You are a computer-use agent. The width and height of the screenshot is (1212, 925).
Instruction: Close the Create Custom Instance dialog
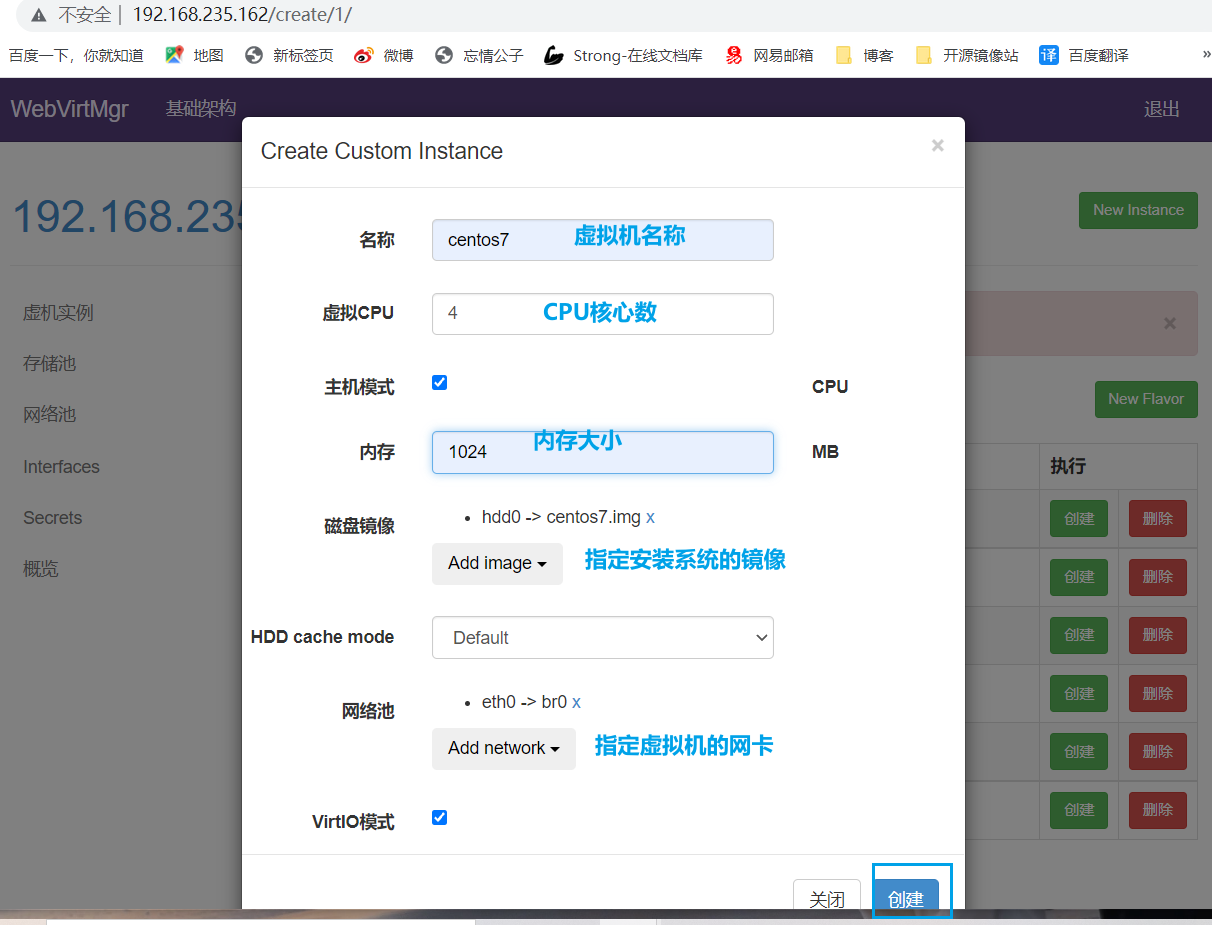[937, 146]
